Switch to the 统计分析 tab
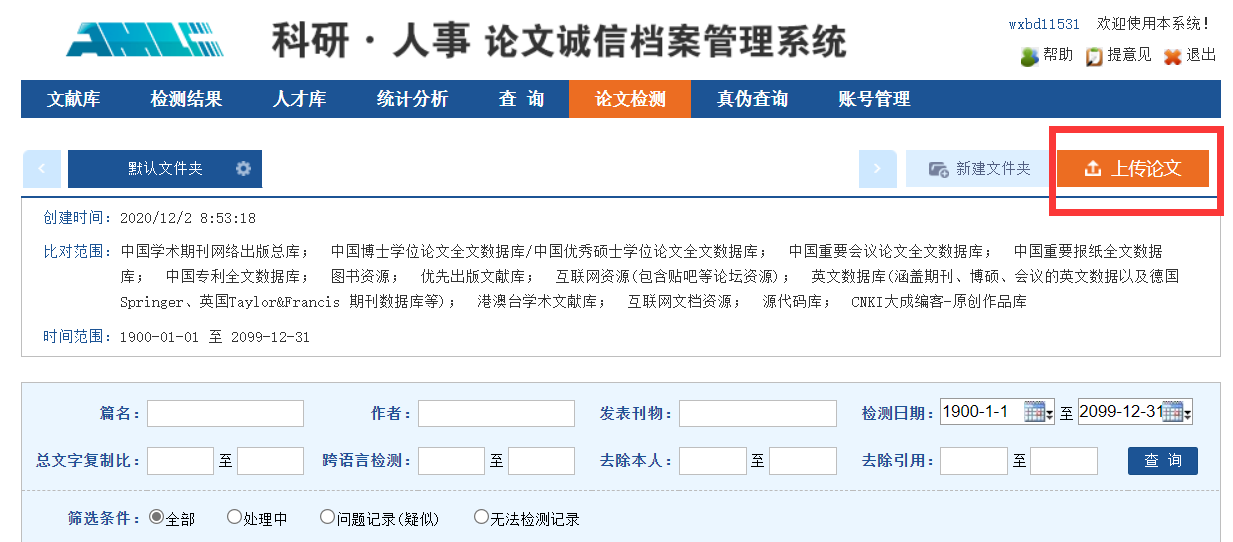 (412, 99)
